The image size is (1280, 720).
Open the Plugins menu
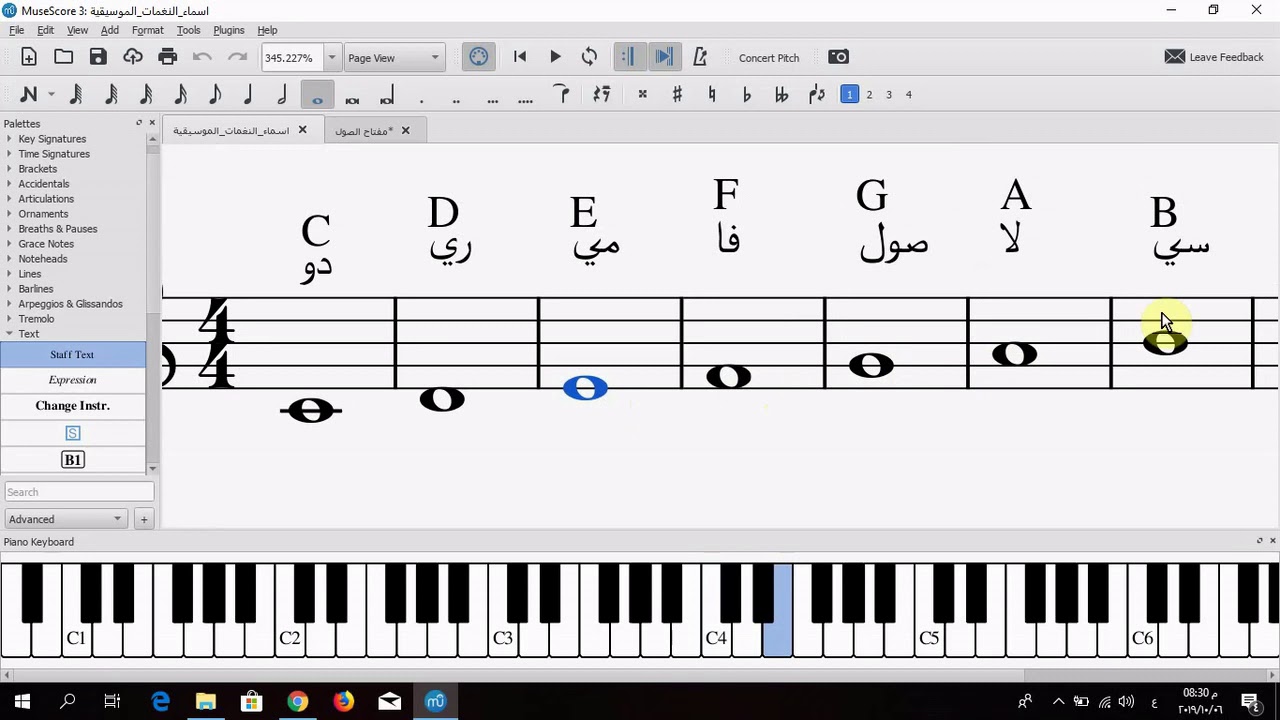228,30
